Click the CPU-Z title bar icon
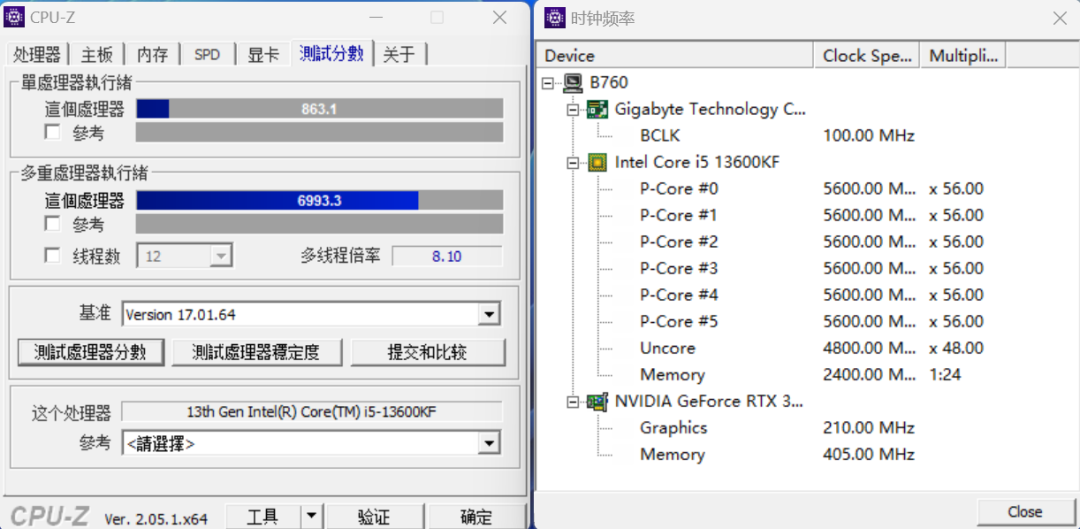The width and height of the screenshot is (1080, 529). [14, 17]
